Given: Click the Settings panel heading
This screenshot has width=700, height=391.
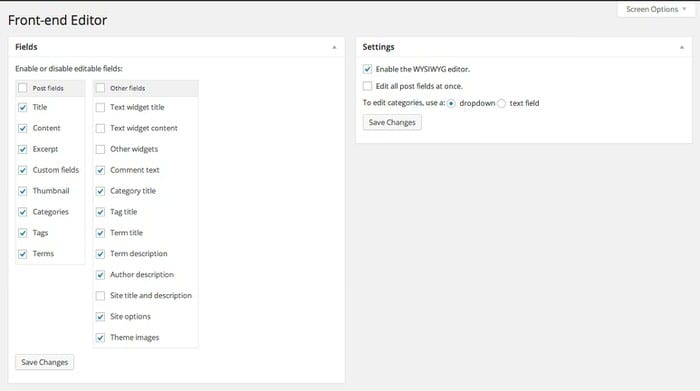Looking at the screenshot, I should [x=379, y=47].
